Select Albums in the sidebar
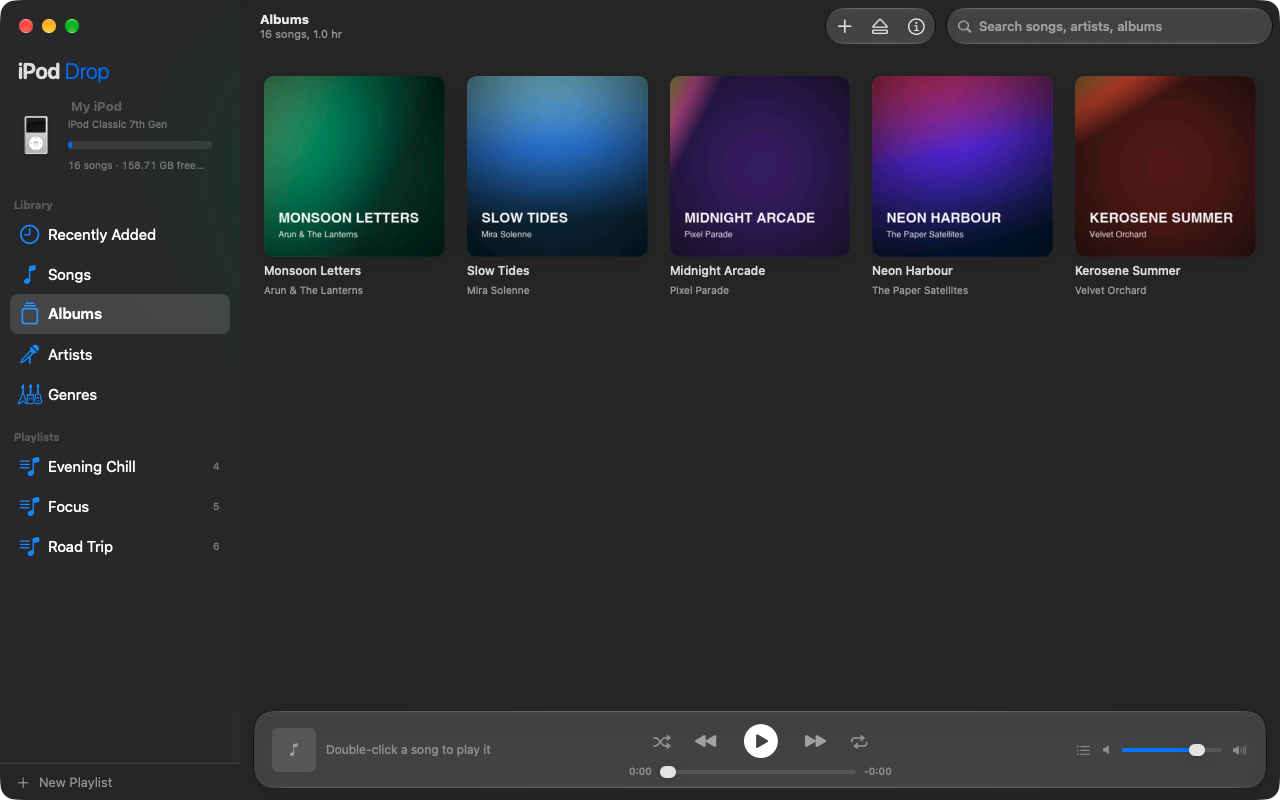Image resolution: width=1280 pixels, height=800 pixels. tap(120, 314)
